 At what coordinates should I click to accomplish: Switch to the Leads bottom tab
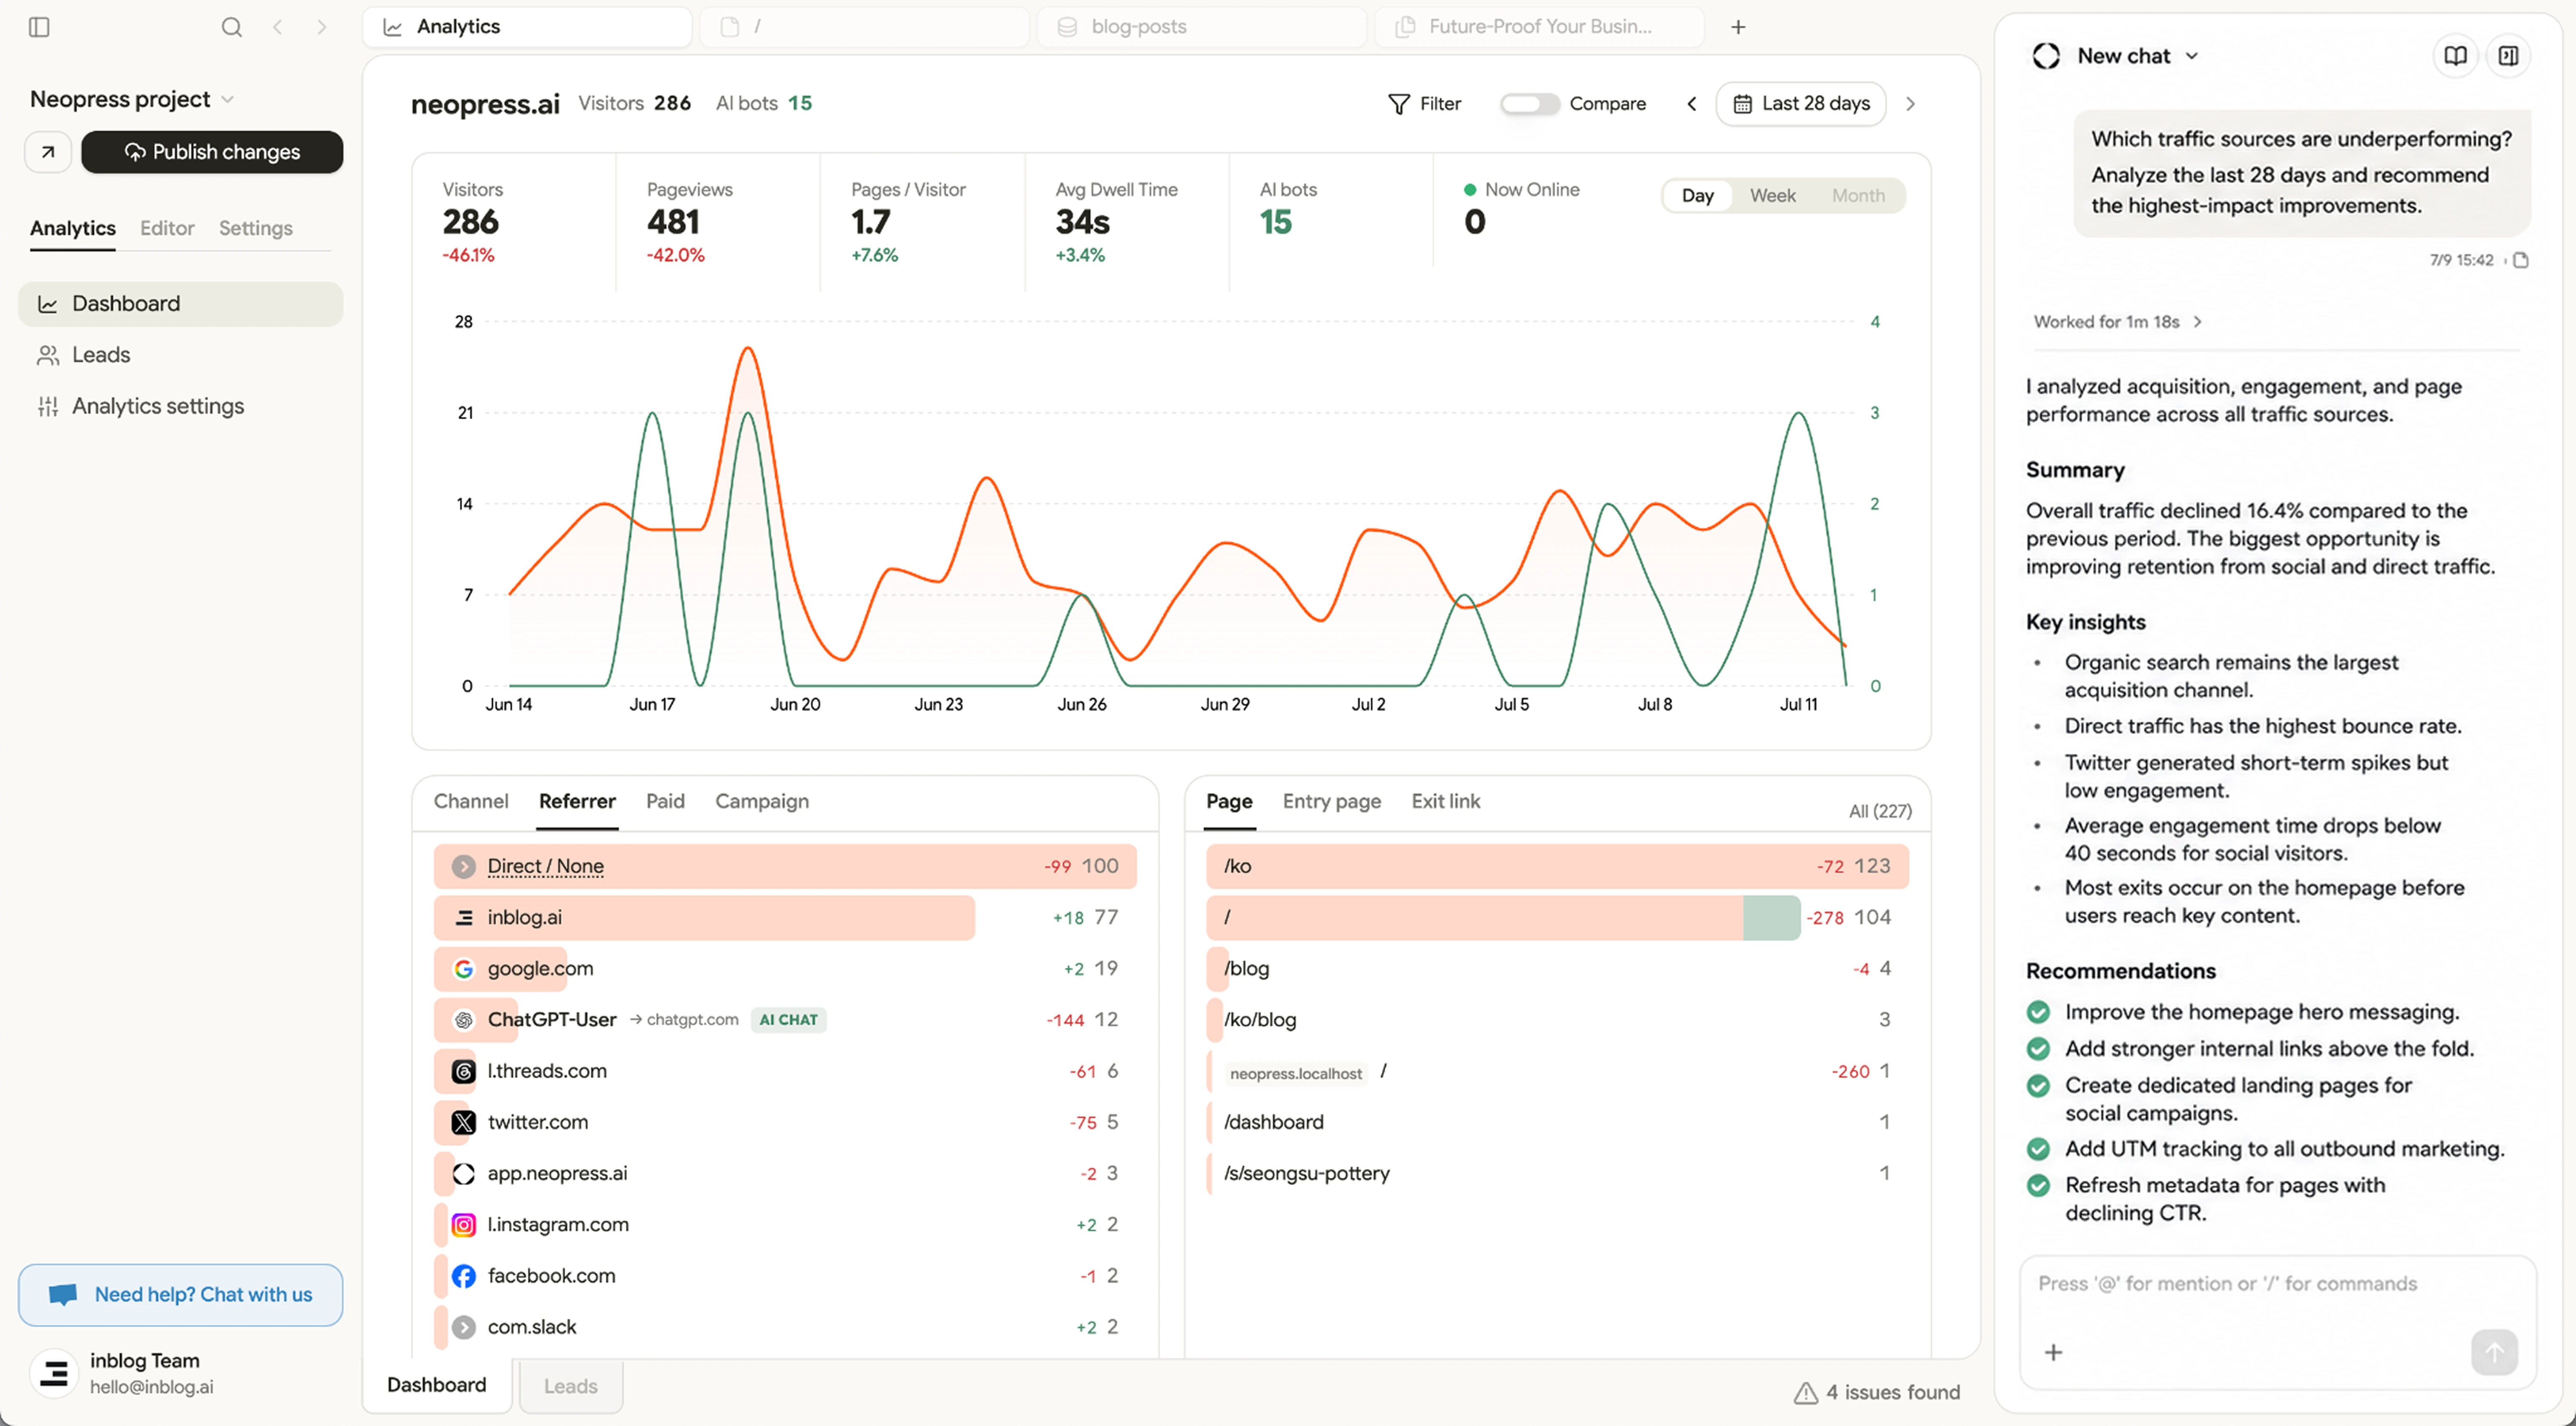coord(571,1386)
